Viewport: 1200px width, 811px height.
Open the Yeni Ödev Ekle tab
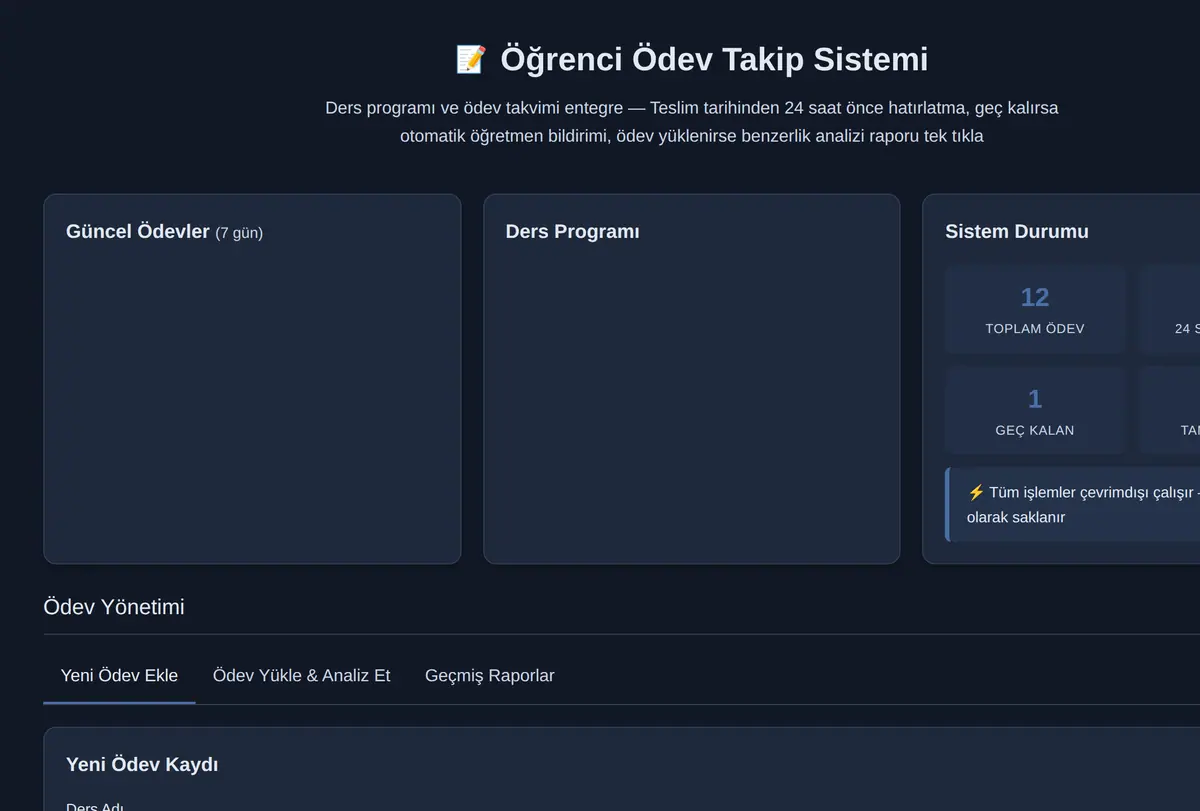[119, 675]
